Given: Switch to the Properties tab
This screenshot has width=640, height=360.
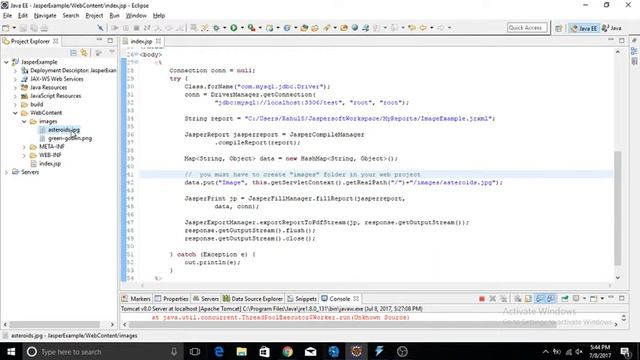Looking at the screenshot, I should (171, 299).
